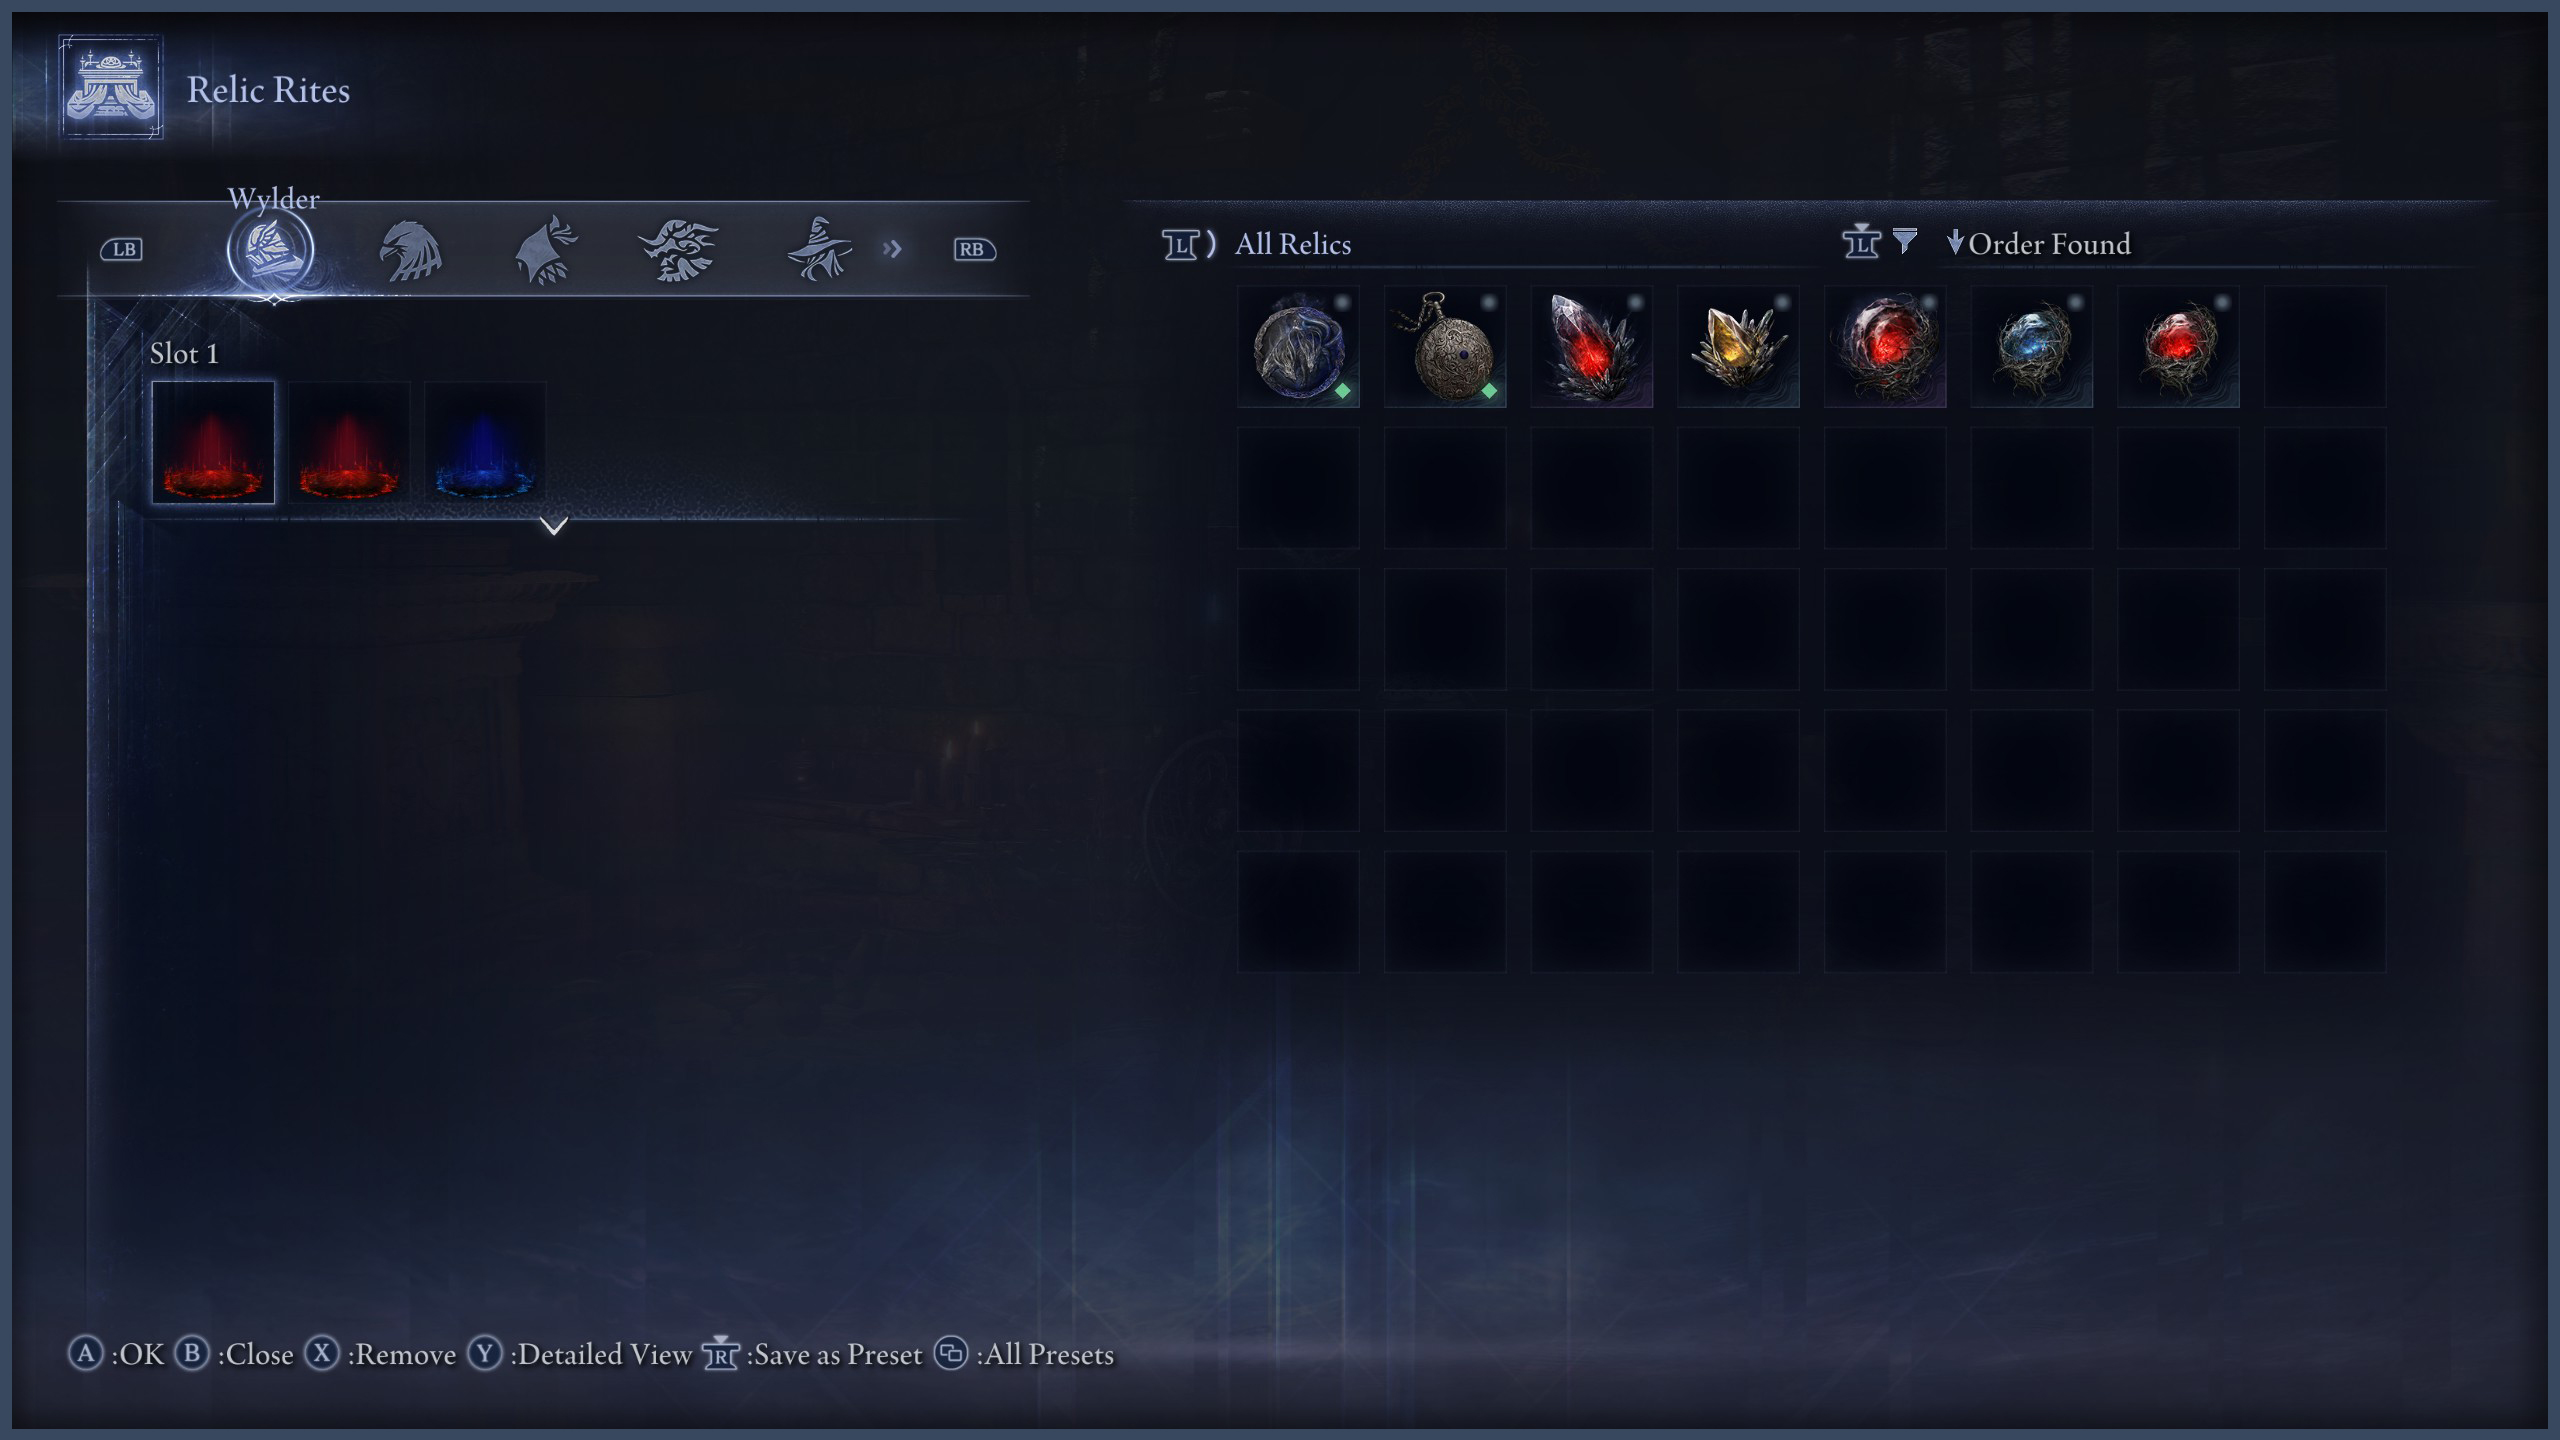
Task: Select the bird-crest character icon
Action: [x=679, y=250]
